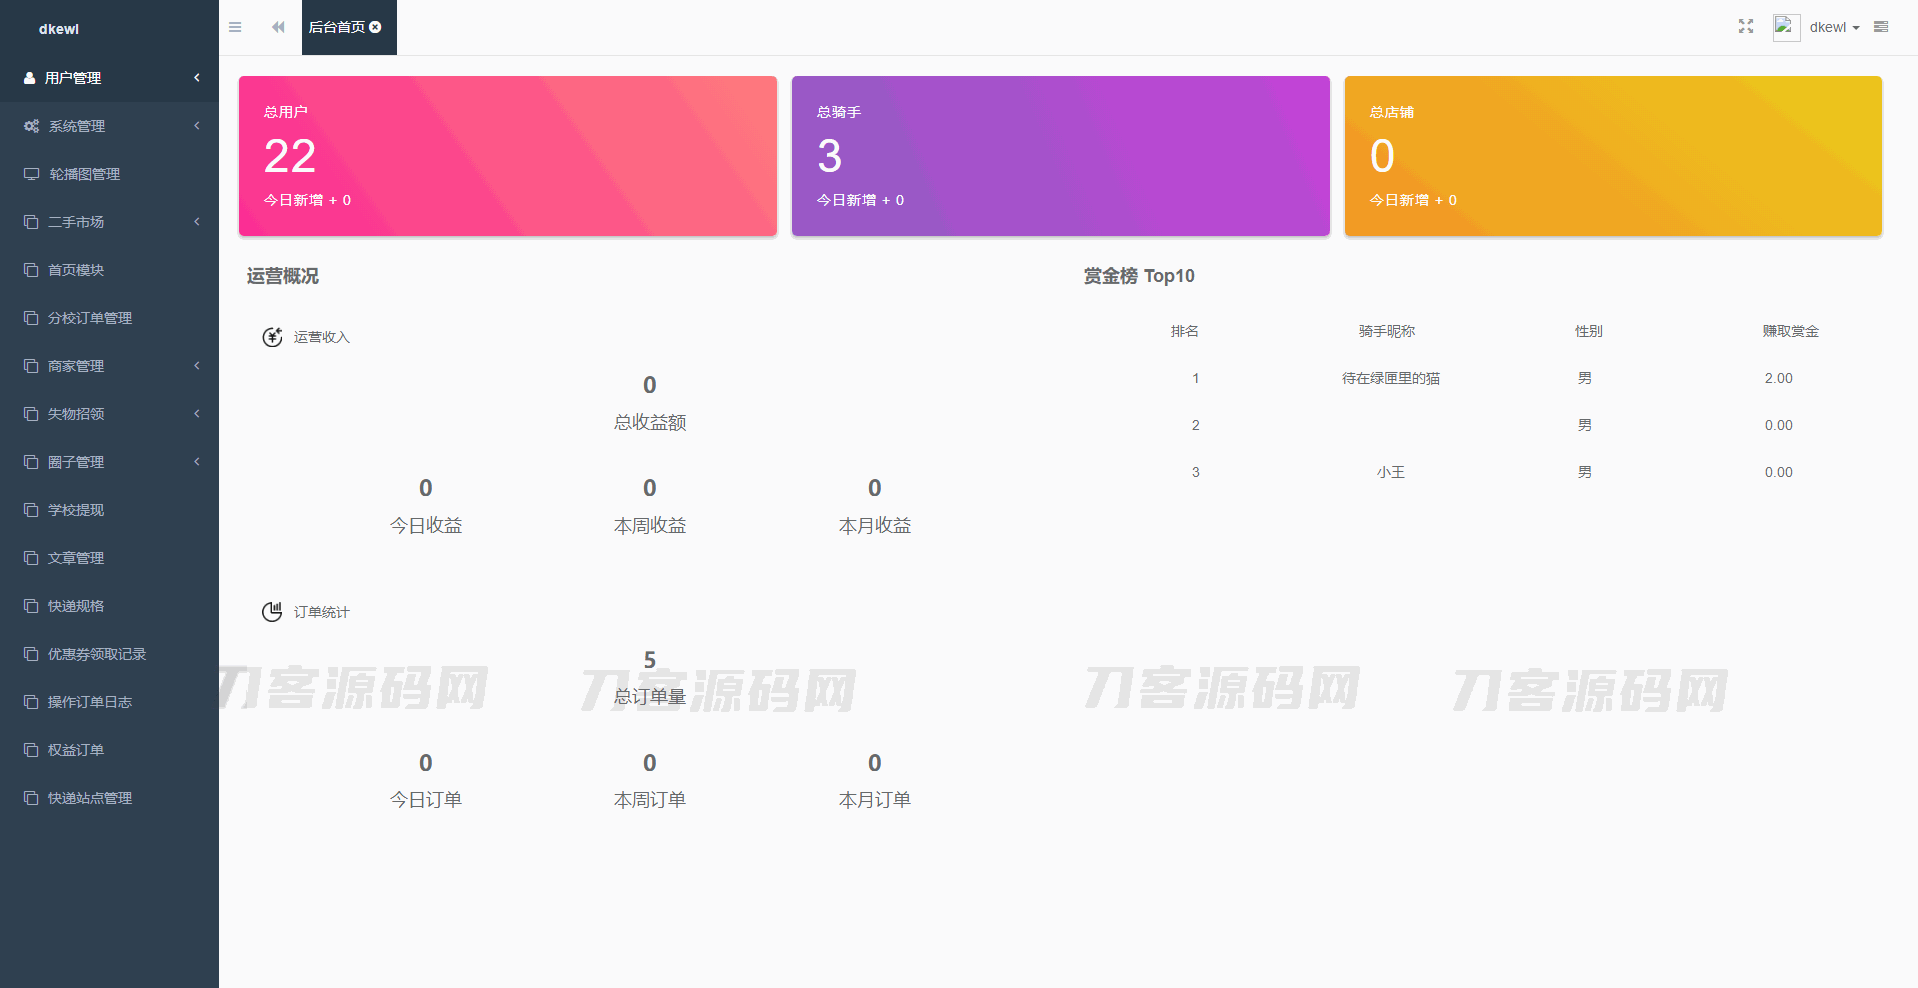The image size is (1918, 988).
Task: Click the 总用户 pink stats card
Action: coord(507,156)
